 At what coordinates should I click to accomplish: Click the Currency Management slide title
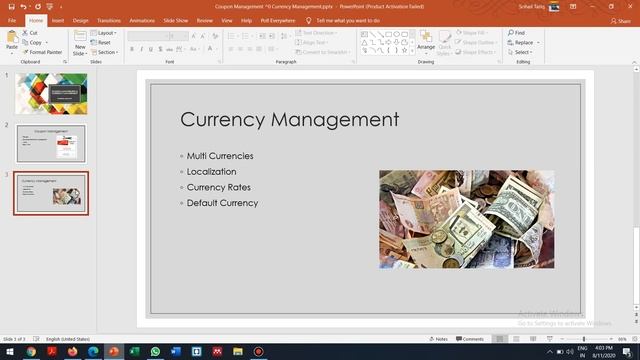[x=290, y=120]
